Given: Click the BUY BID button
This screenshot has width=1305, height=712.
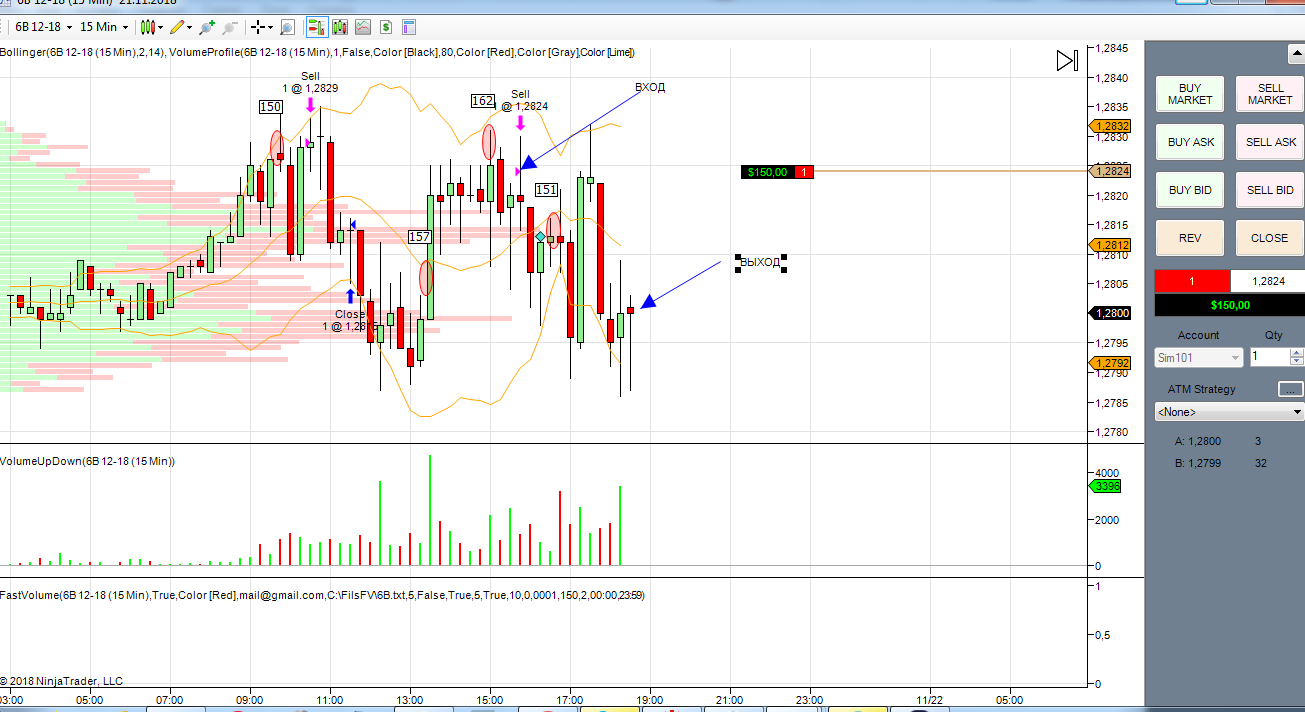Looking at the screenshot, I should coord(1190,190).
